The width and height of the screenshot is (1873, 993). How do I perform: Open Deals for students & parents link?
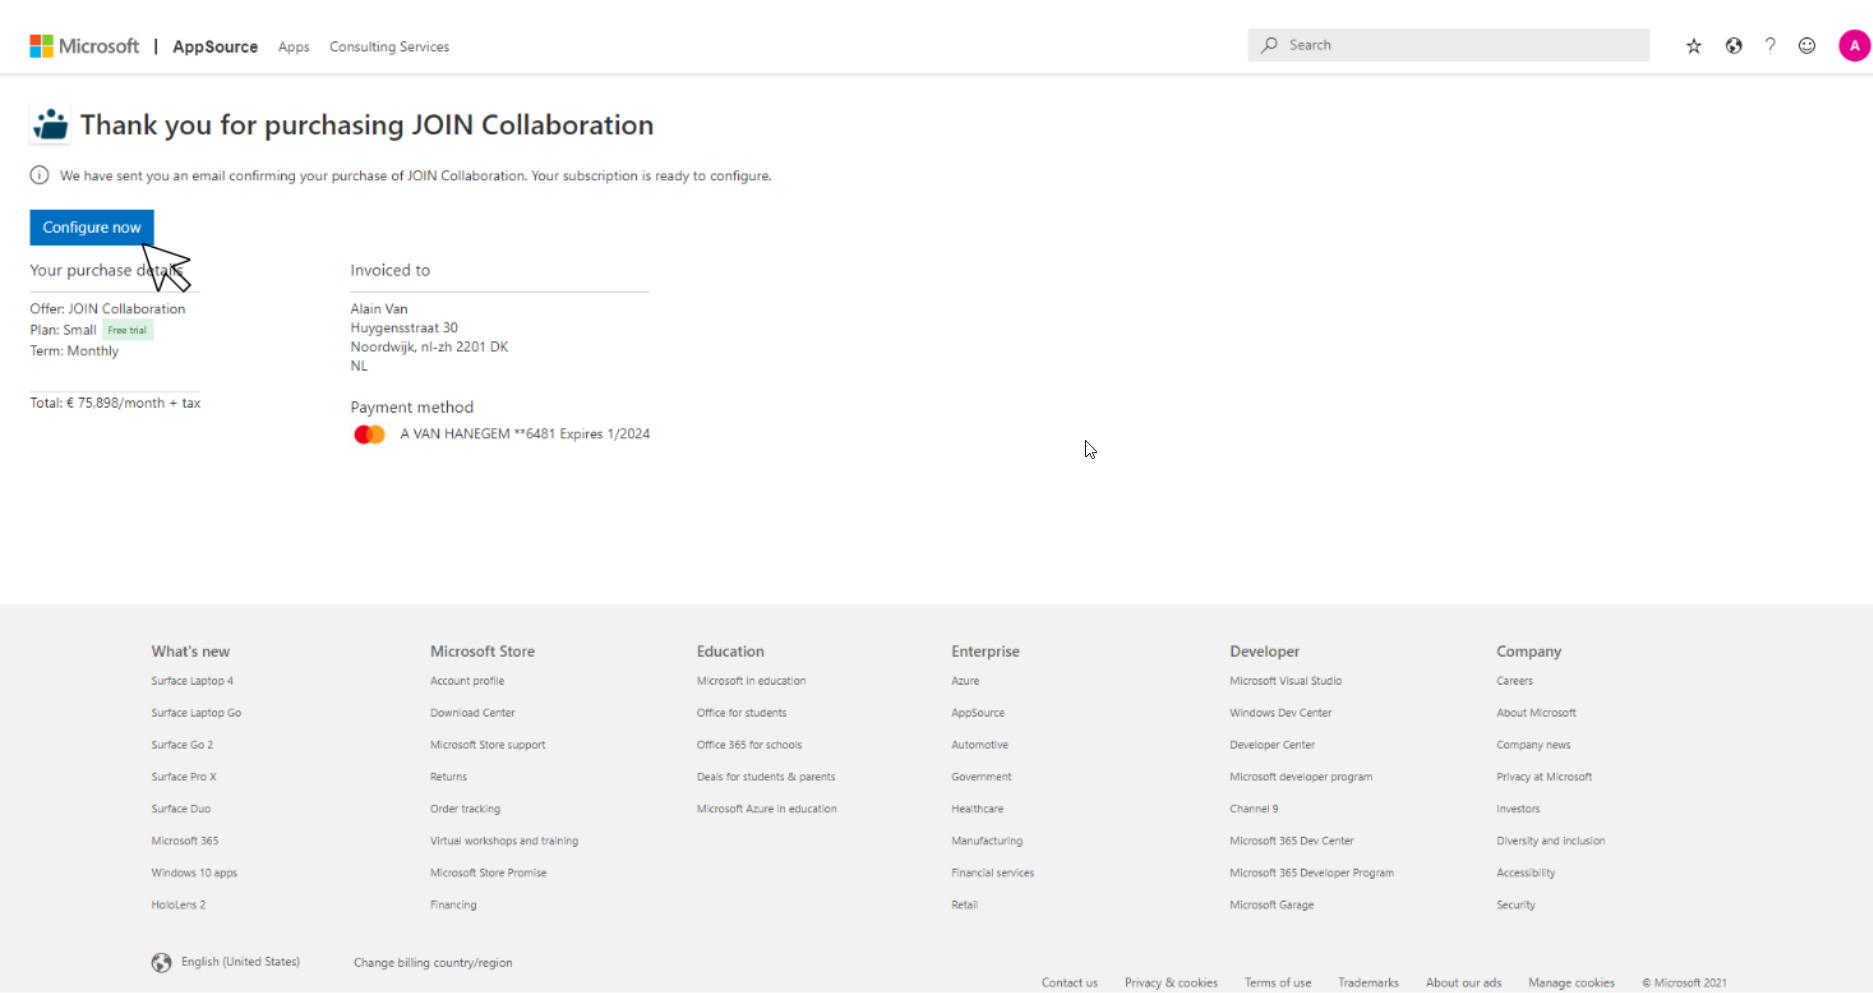(x=766, y=777)
